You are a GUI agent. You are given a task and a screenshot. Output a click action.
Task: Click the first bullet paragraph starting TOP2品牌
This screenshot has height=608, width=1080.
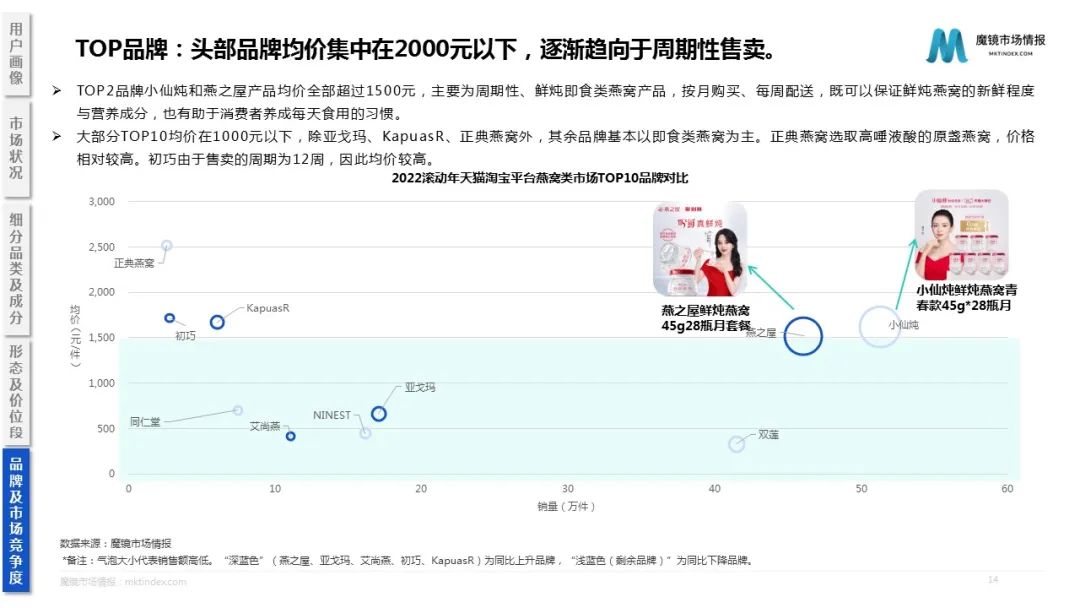pos(555,102)
